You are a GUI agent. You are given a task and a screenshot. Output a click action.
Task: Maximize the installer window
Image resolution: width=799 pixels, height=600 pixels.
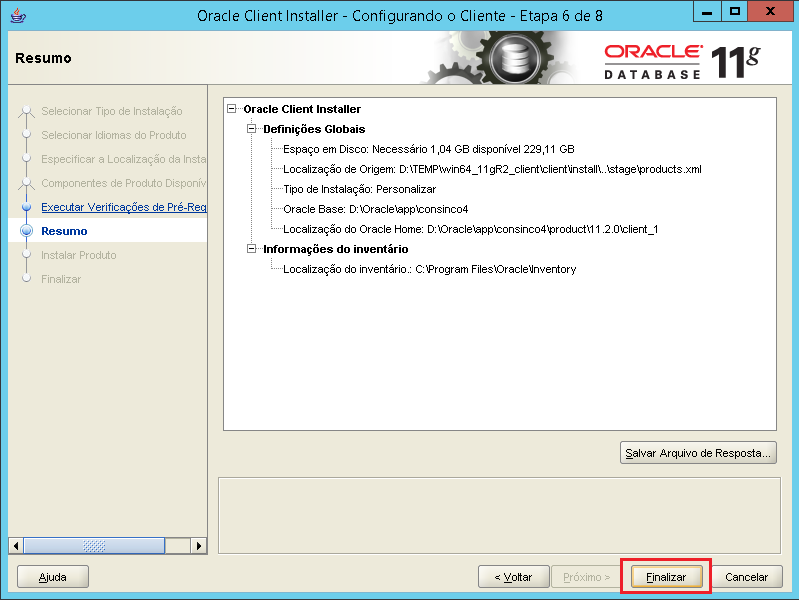click(734, 11)
